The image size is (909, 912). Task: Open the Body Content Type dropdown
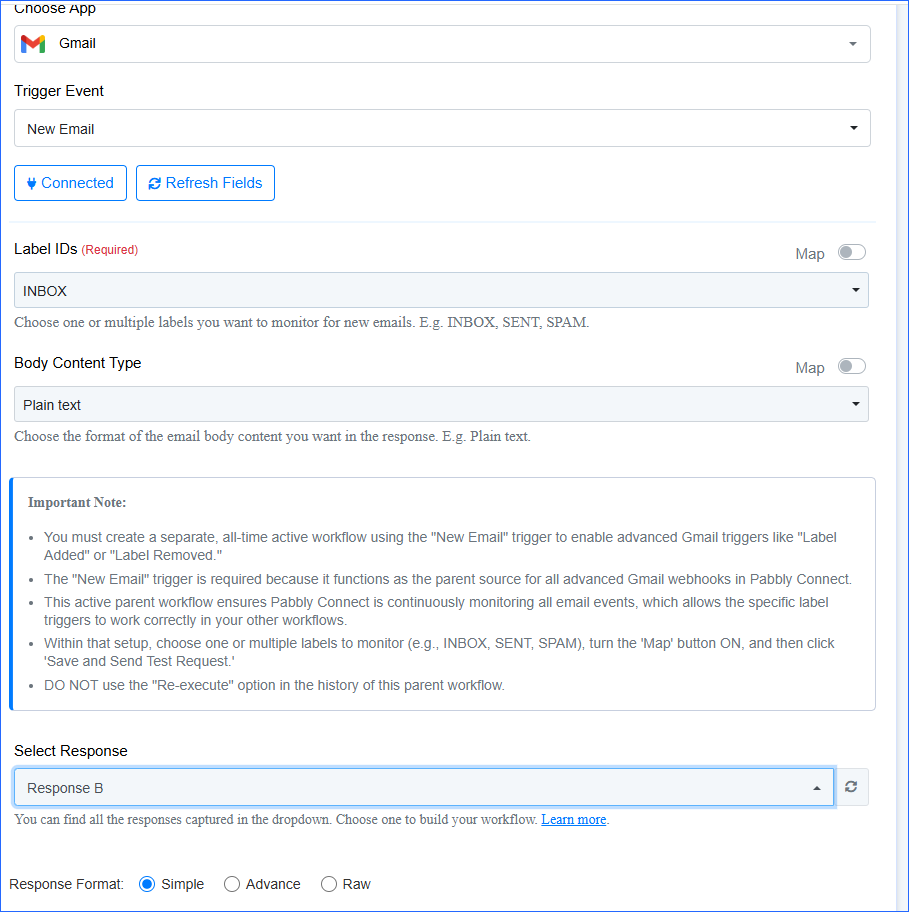pos(441,404)
